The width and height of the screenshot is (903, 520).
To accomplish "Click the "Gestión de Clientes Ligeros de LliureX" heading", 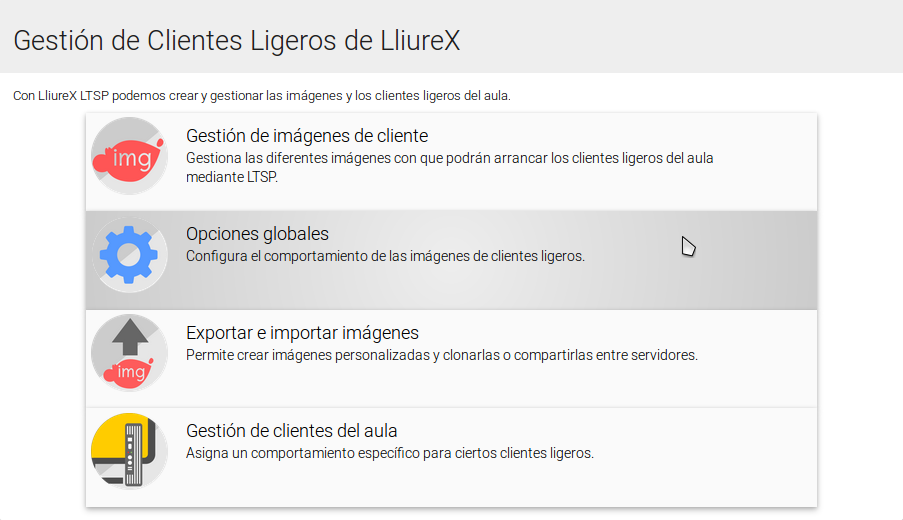I will 237,41.
